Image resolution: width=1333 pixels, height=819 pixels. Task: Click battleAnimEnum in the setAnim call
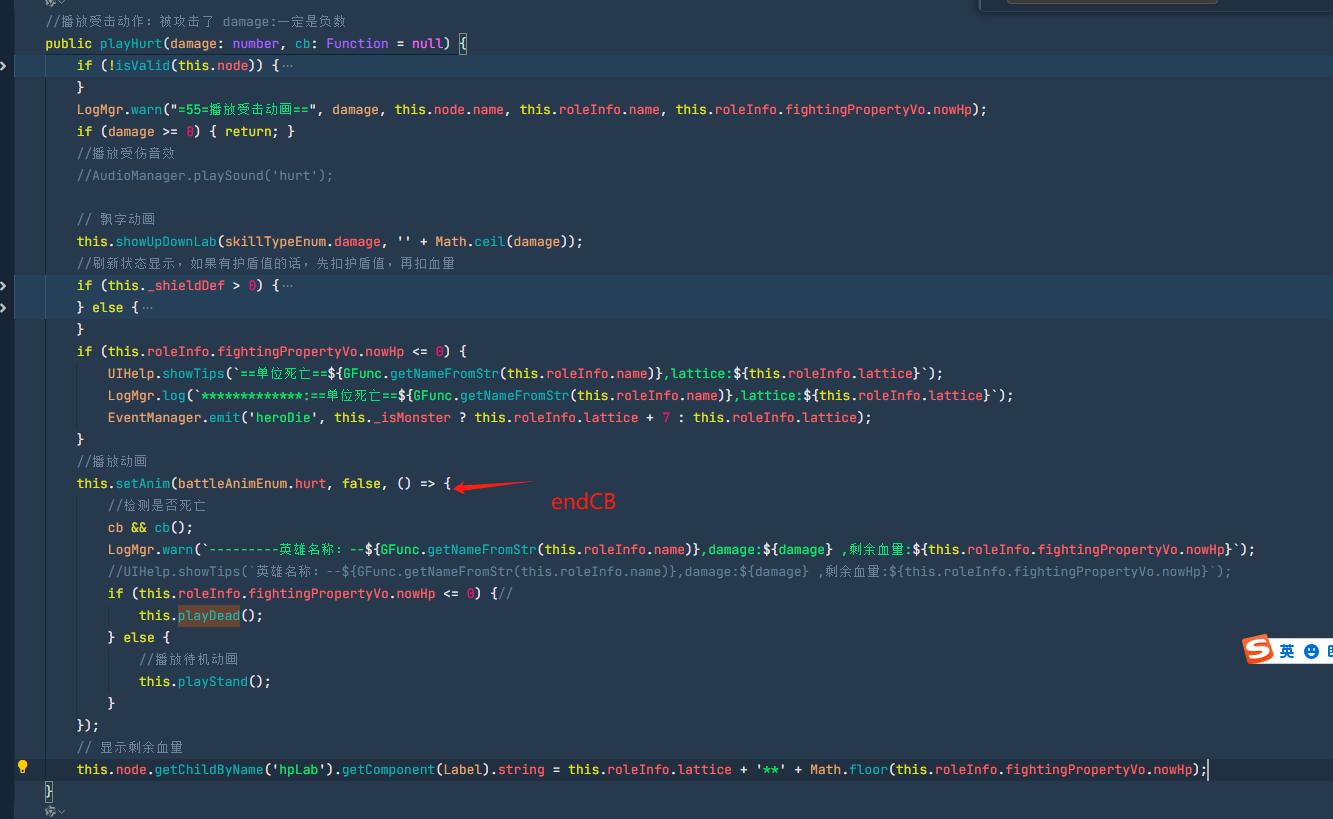pos(233,484)
